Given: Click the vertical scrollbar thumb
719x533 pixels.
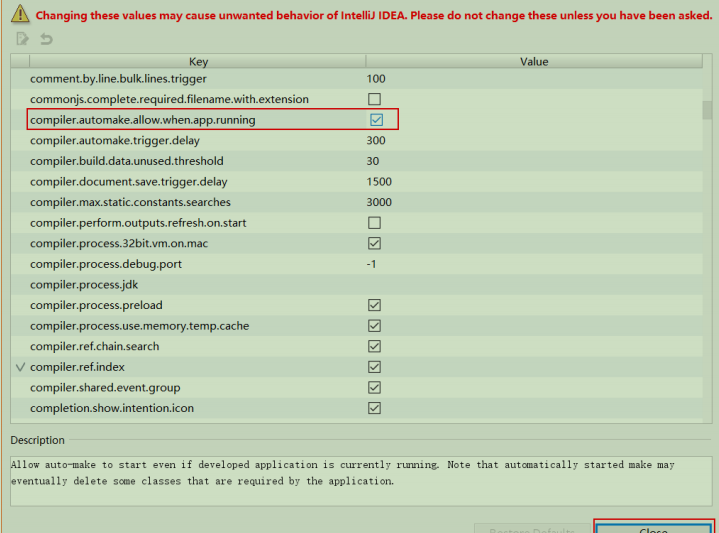Looking at the screenshot, I should pyautogui.click(x=707, y=110).
